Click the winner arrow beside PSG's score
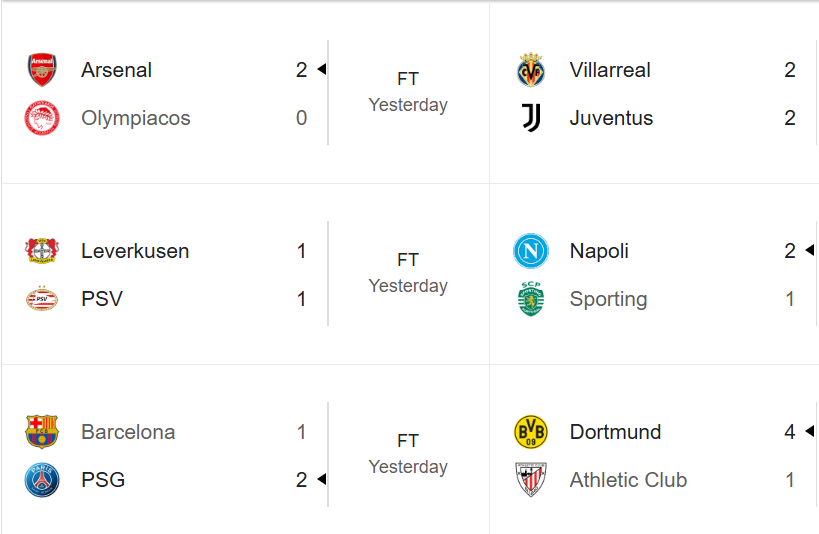This screenshot has width=819, height=534. click(322, 480)
